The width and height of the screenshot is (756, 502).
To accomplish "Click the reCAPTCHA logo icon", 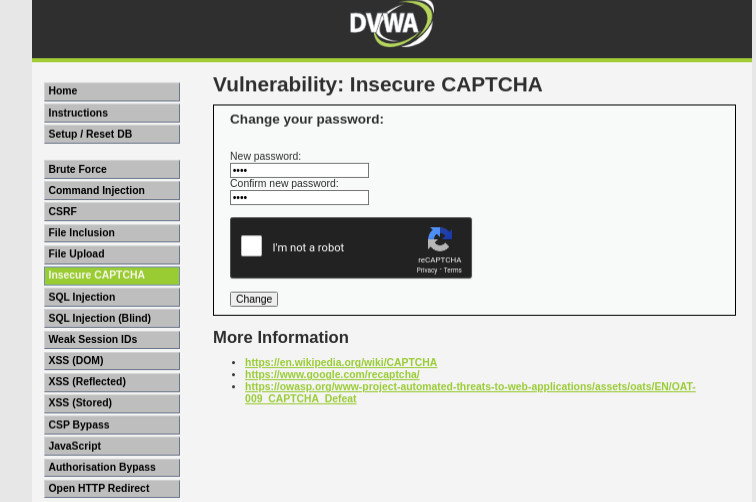I will (x=440, y=239).
